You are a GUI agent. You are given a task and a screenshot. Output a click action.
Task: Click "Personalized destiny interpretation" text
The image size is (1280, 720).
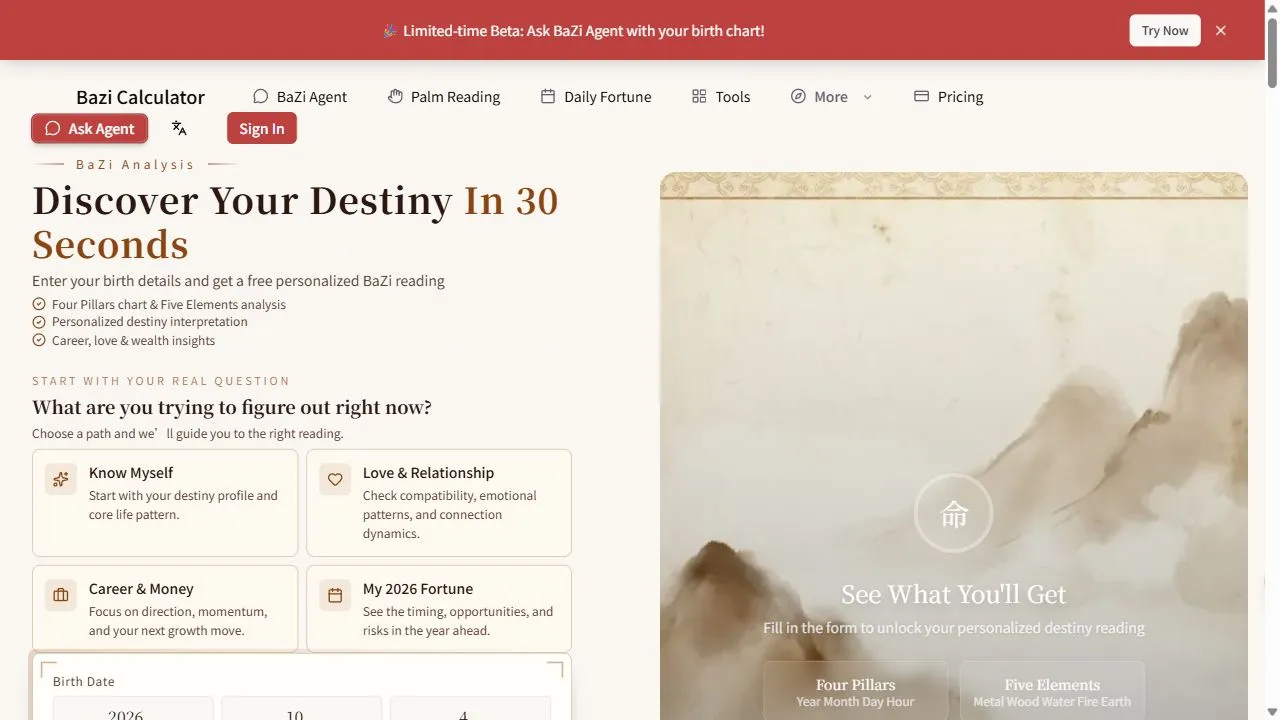(x=150, y=322)
